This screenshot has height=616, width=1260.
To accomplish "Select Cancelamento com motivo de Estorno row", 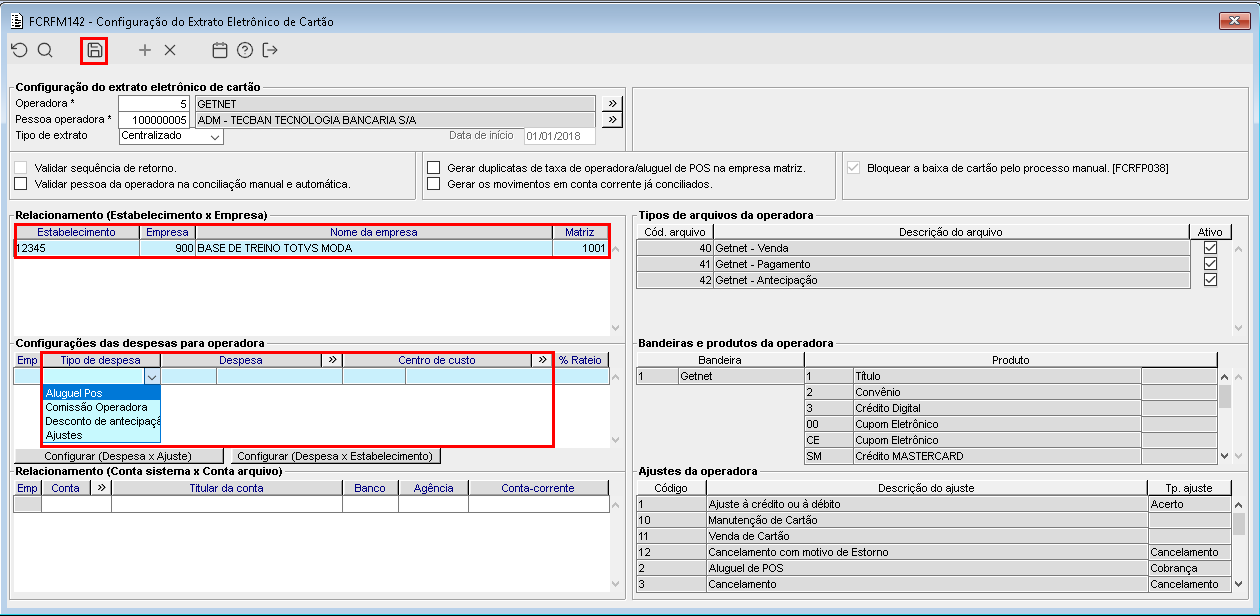I will click(x=933, y=552).
